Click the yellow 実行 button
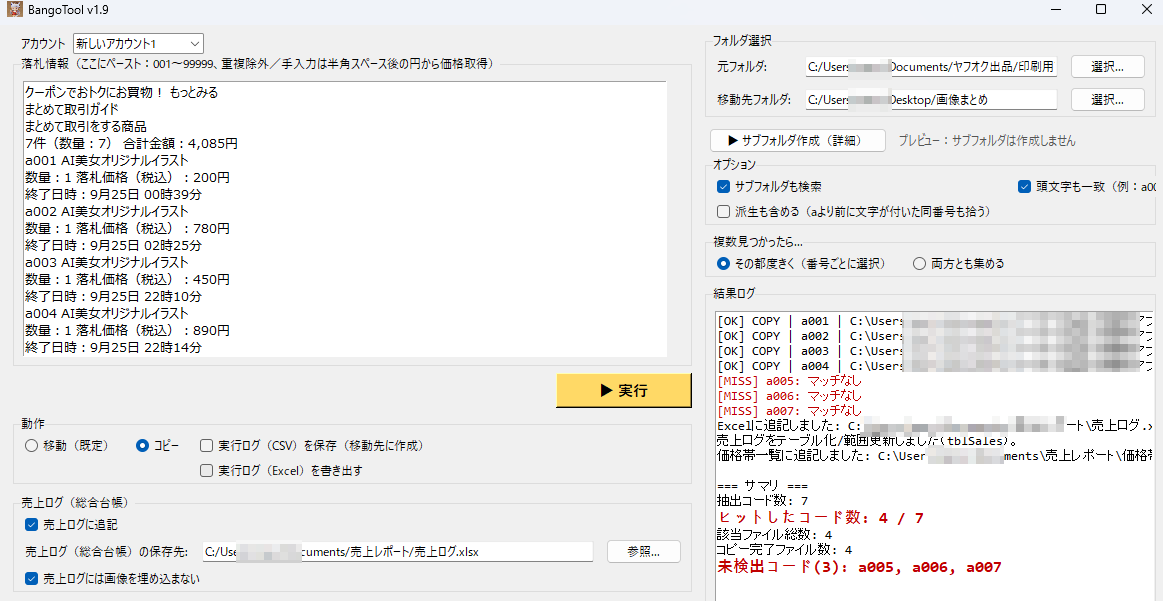Screen dimensions: 1163x601 pyautogui.click(x=623, y=391)
